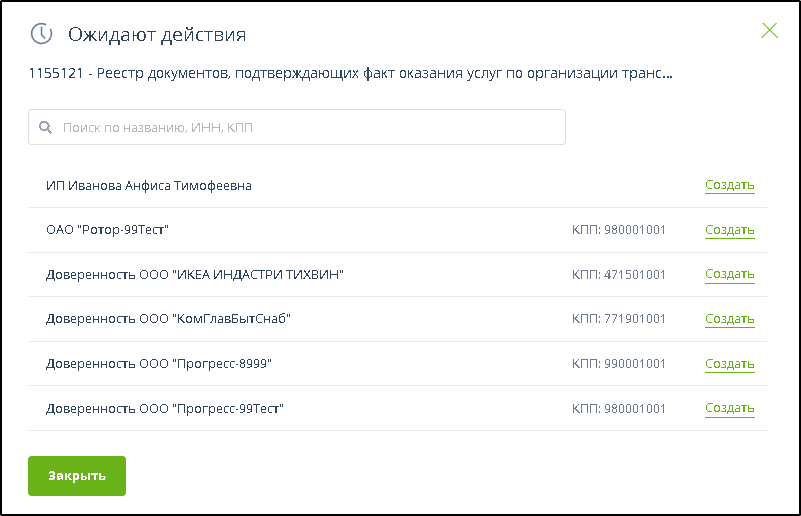This screenshot has height=516, width=801.
Task: Click Создать for ООО "Прогресс-8999"
Action: pos(729,364)
